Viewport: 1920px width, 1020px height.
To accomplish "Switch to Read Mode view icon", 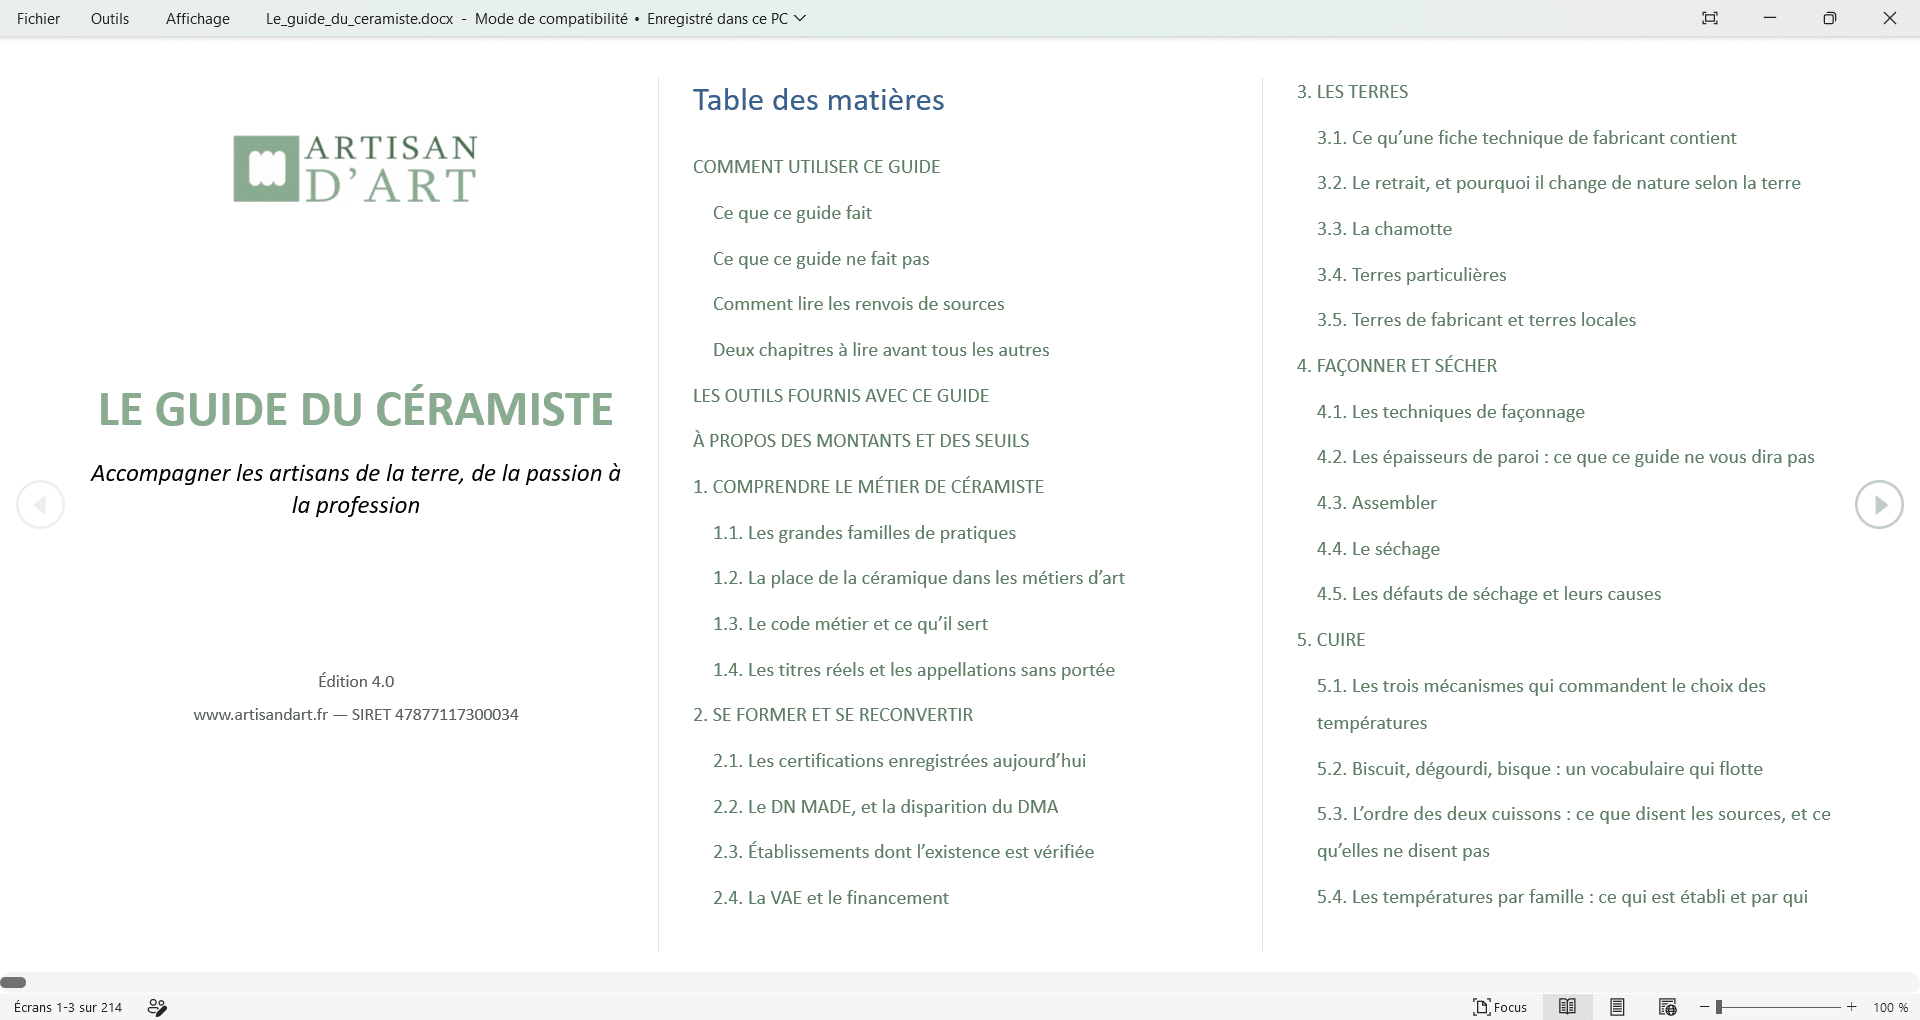I will 1567,1007.
